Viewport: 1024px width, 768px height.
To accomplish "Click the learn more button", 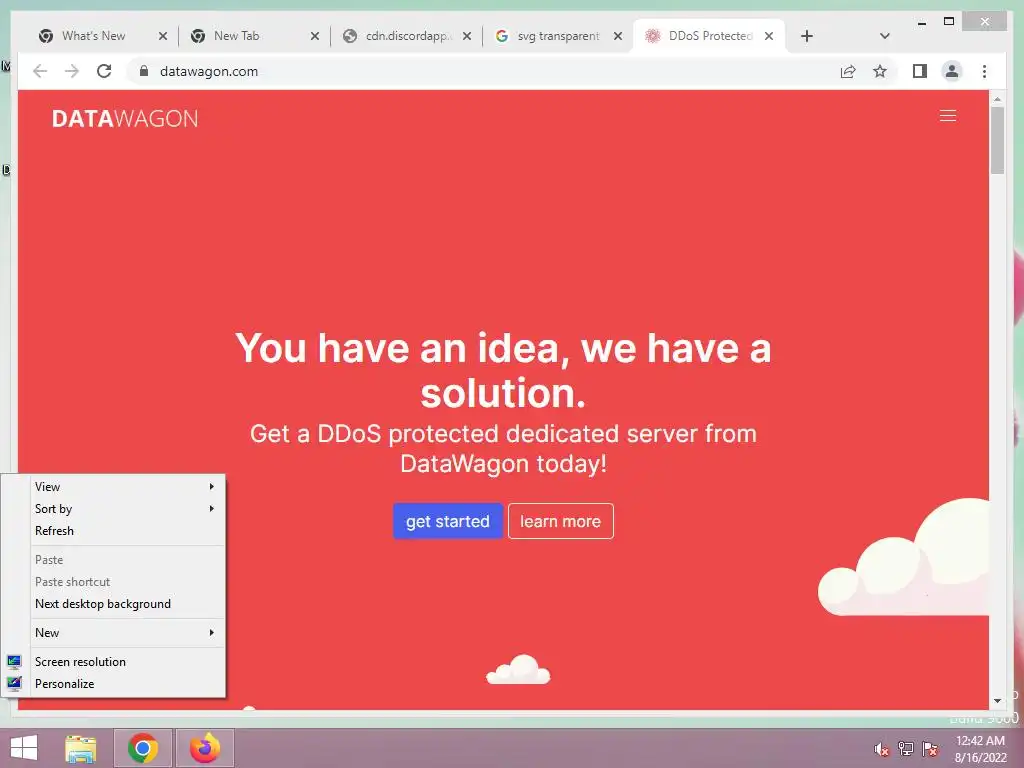I will pyautogui.click(x=560, y=521).
